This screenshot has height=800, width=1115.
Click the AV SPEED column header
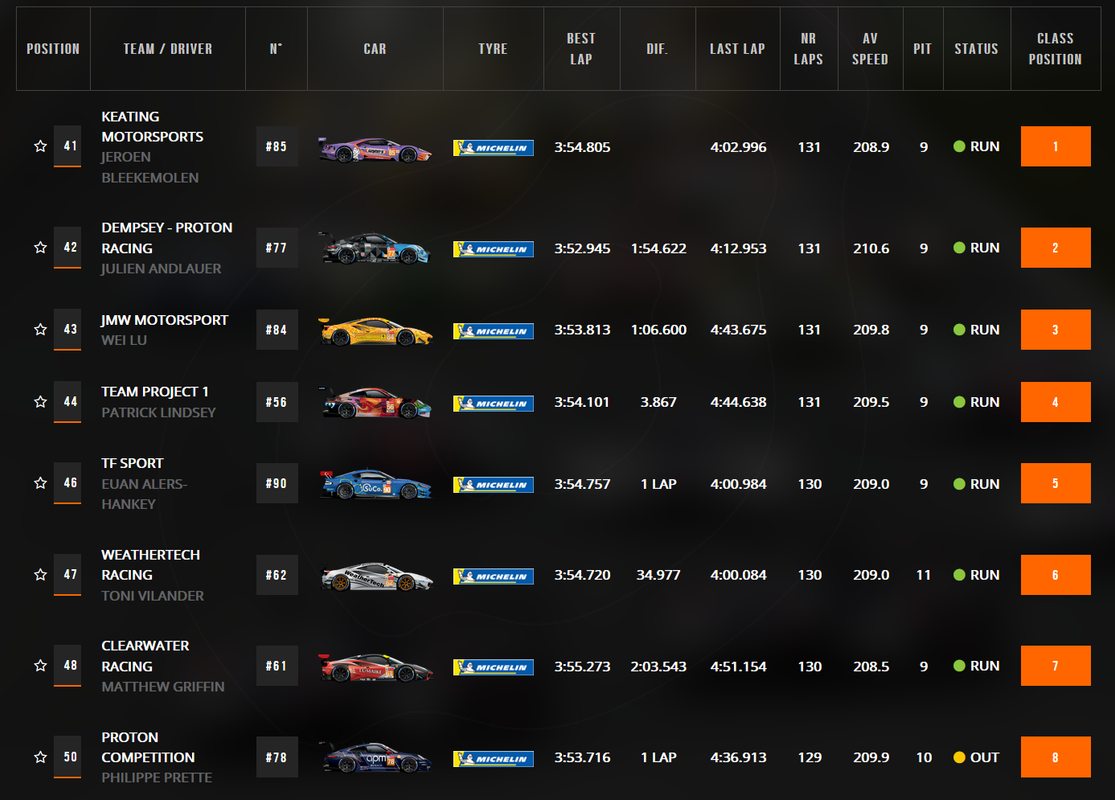(870, 48)
